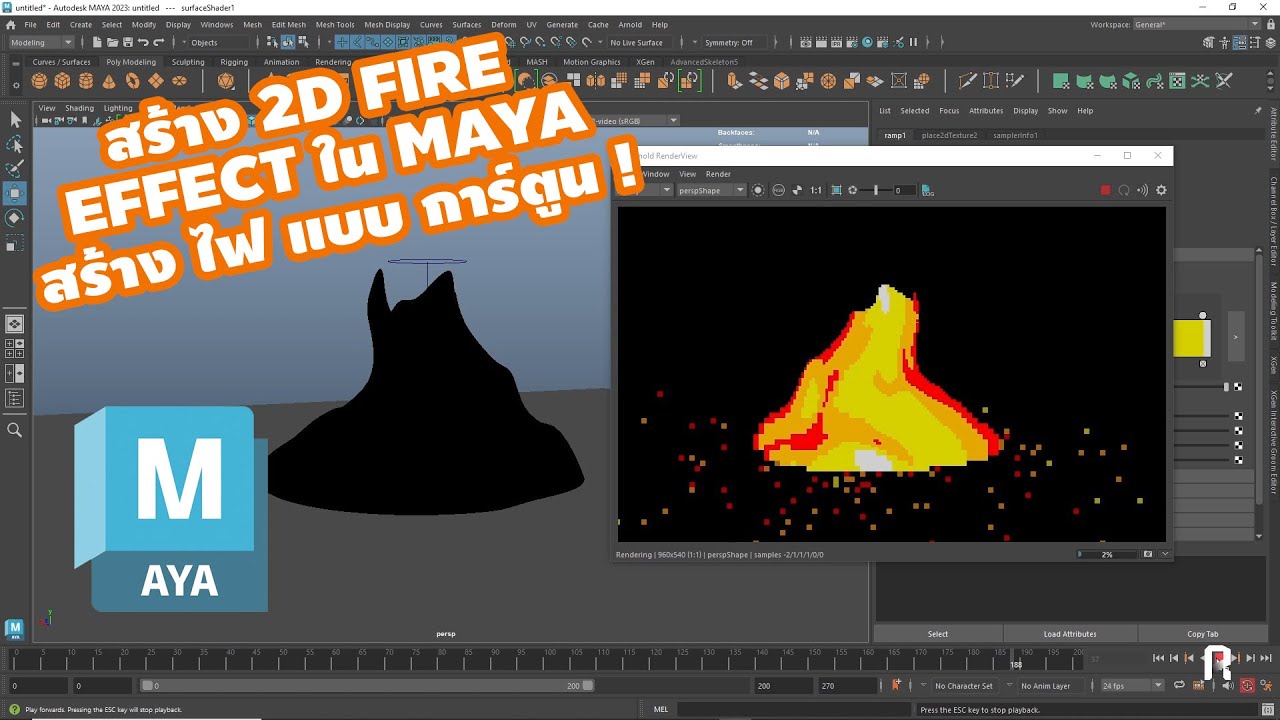Toggle timeline audio speaker icon
Screen dimensions: 1280x720
(x=1228, y=685)
